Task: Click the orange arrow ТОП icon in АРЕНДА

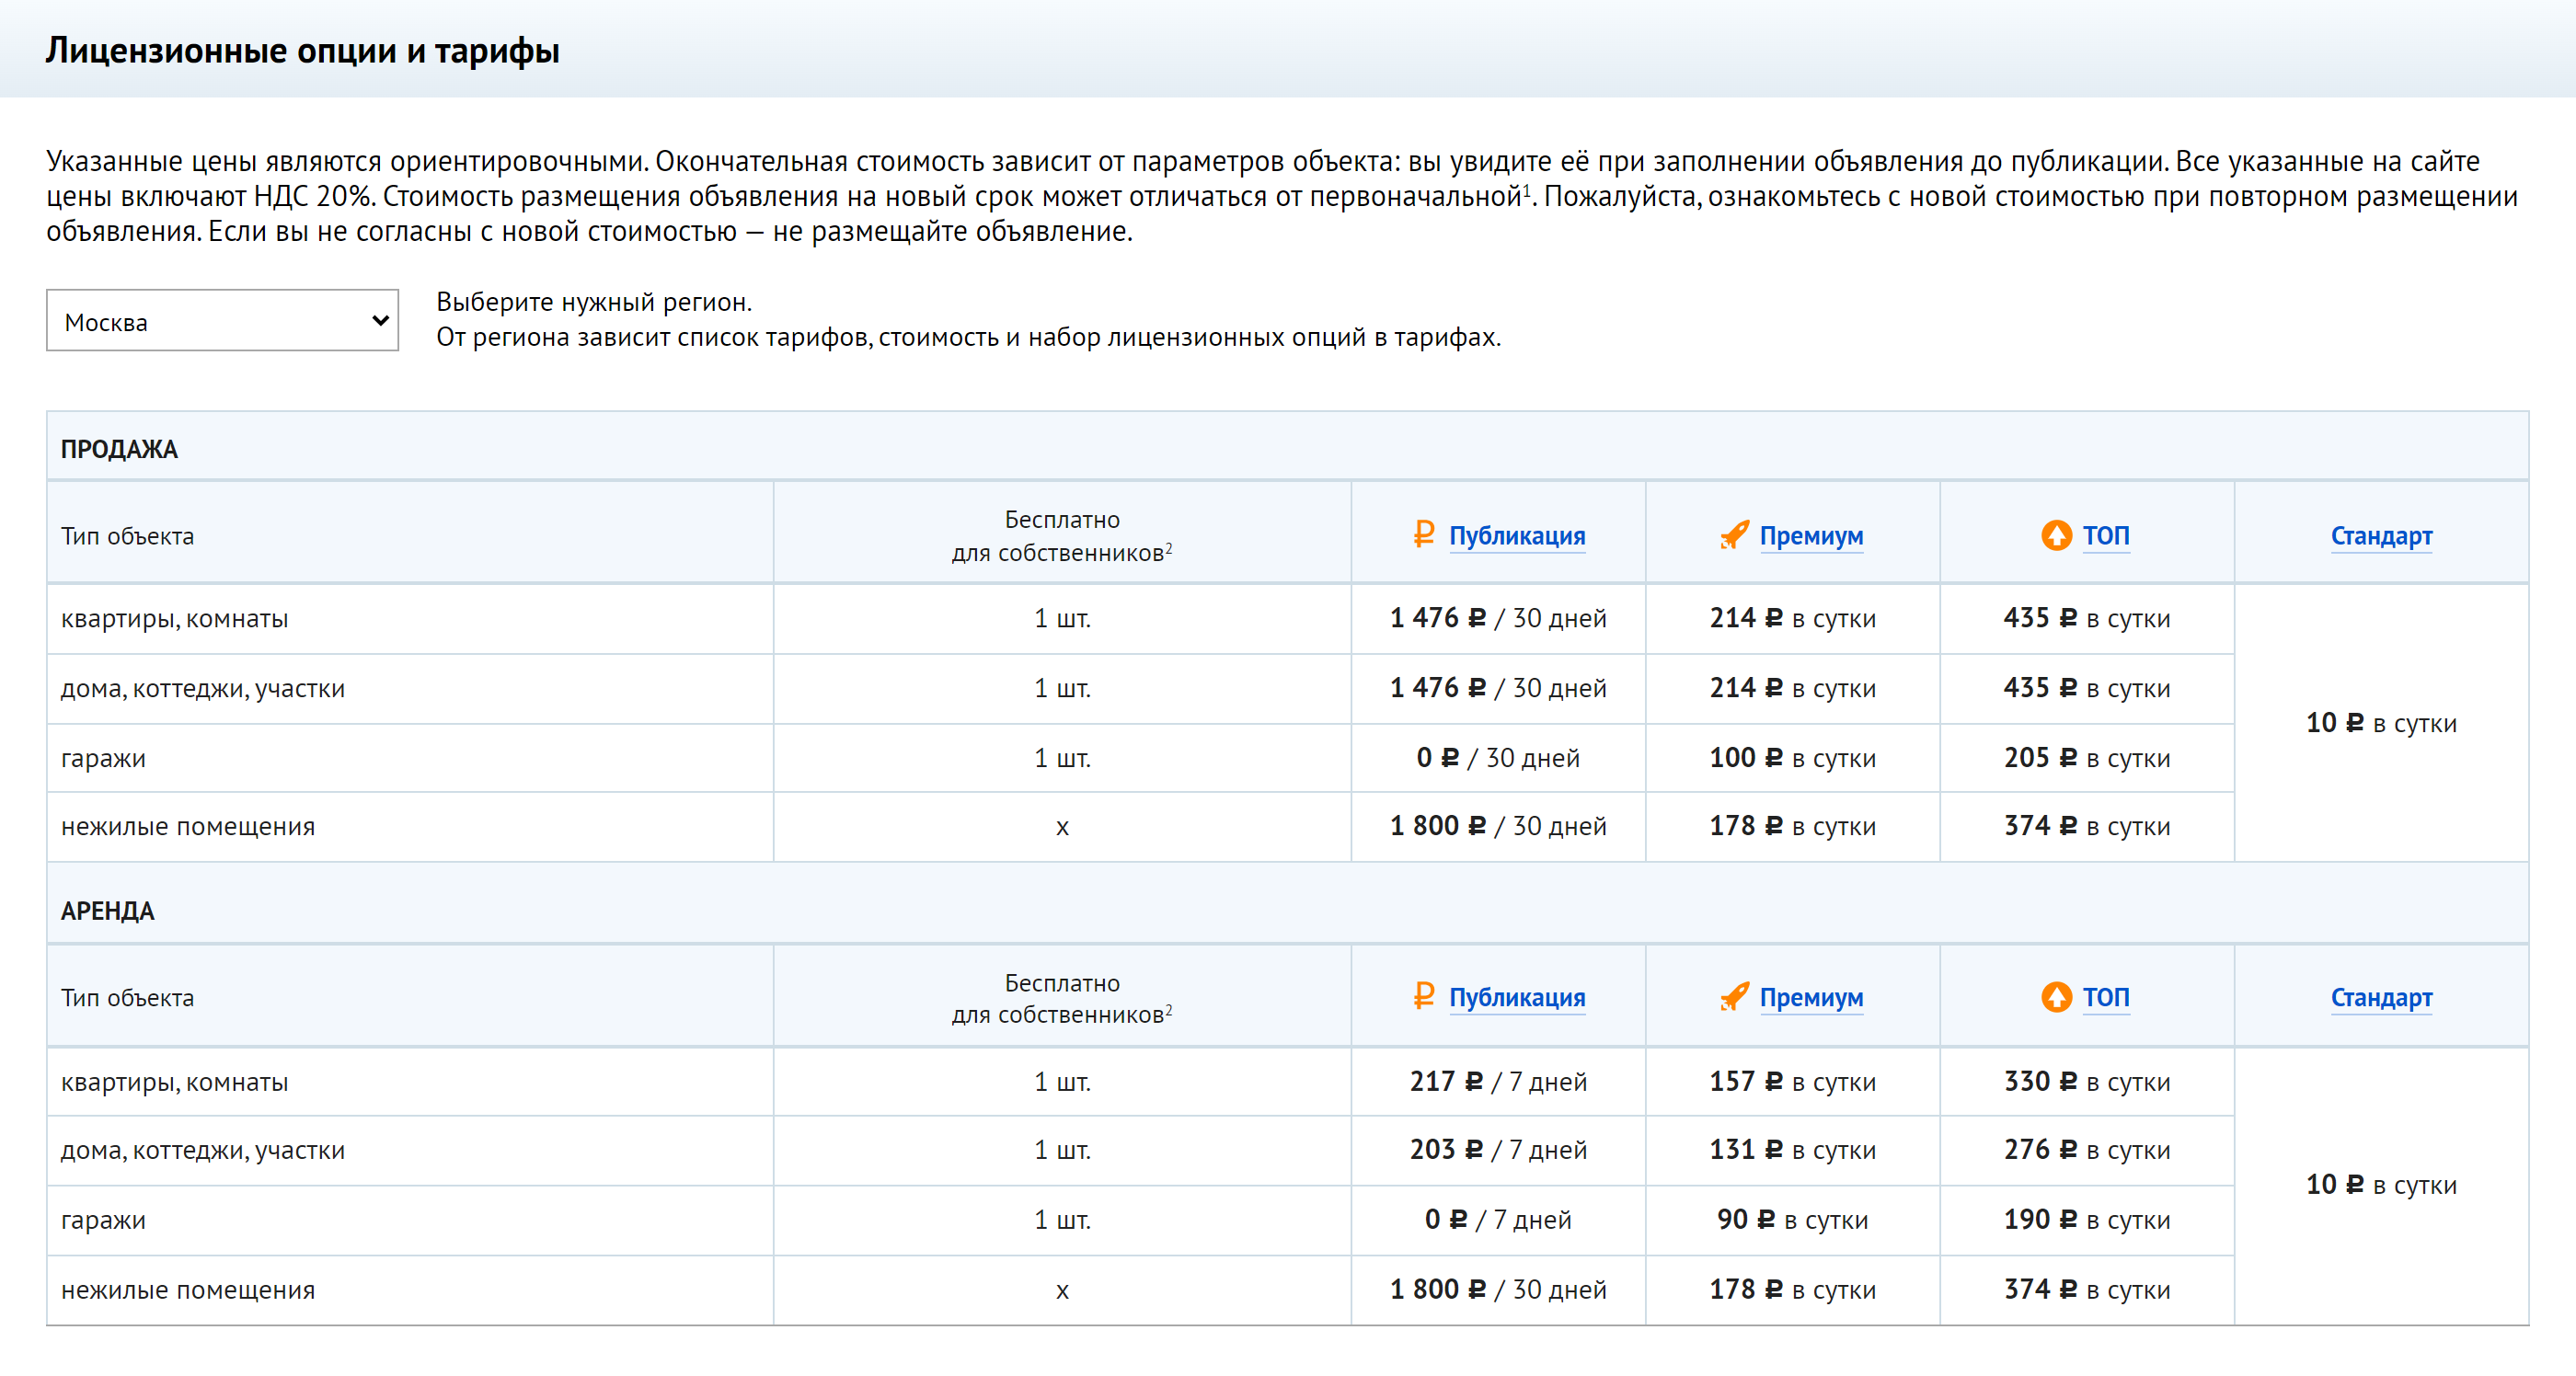Action: (x=2056, y=997)
